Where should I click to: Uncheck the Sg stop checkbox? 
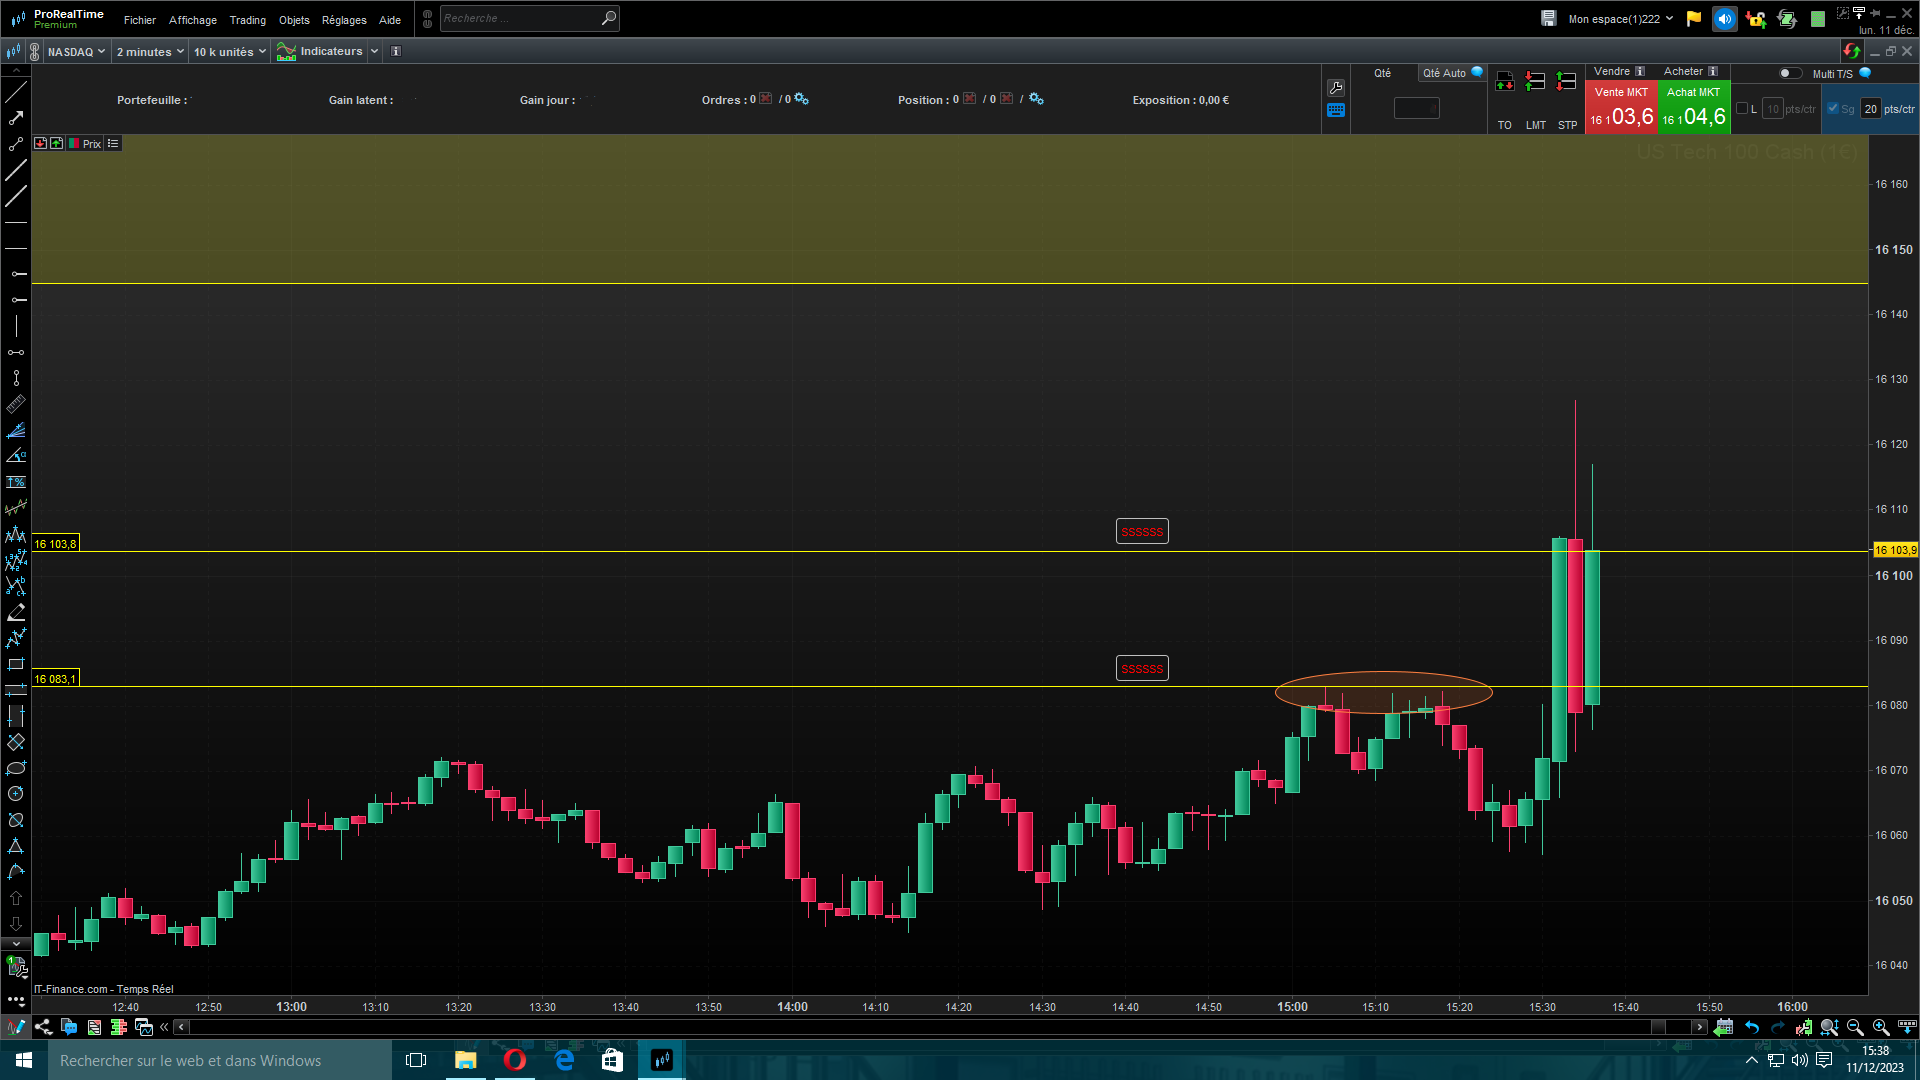pyautogui.click(x=1833, y=108)
